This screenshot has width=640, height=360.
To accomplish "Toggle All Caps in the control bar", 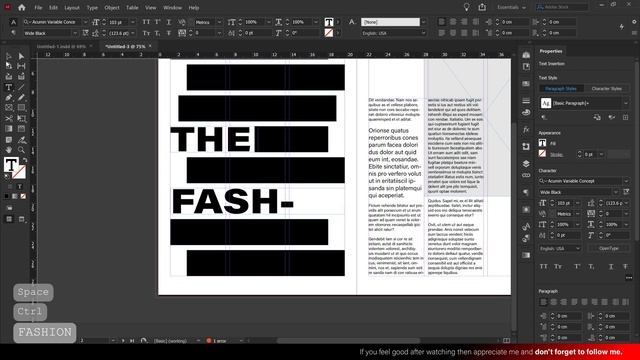I will coord(146,22).
